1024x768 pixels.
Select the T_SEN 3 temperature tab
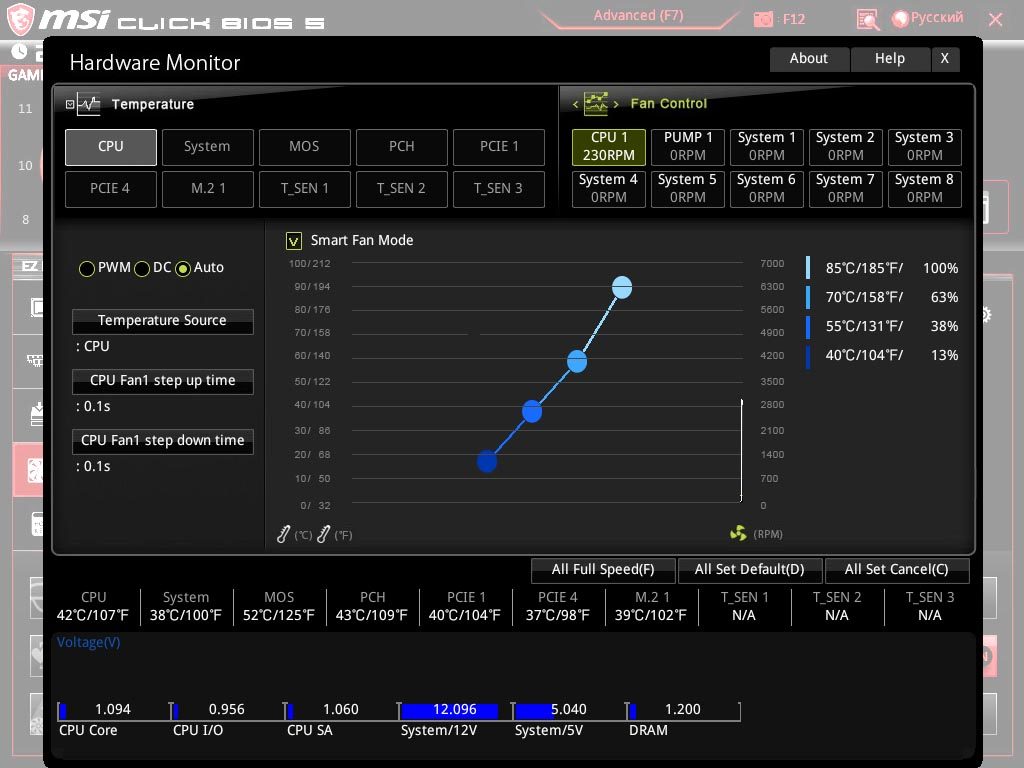pyautogui.click(x=499, y=189)
